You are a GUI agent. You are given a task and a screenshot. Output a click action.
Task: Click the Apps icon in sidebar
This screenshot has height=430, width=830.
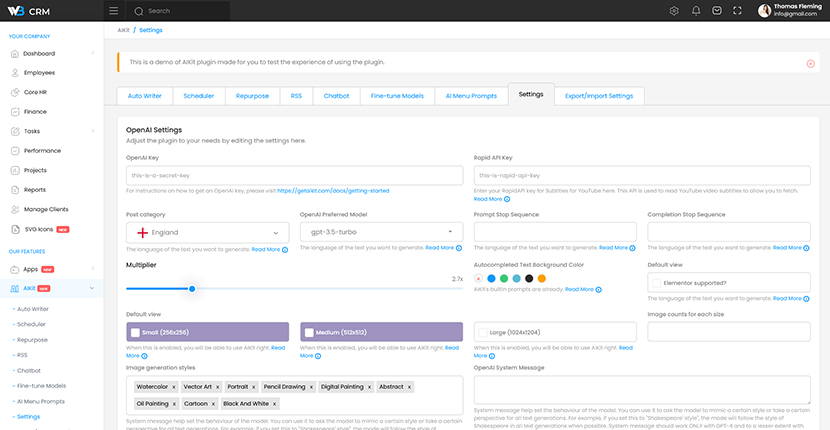[15, 269]
